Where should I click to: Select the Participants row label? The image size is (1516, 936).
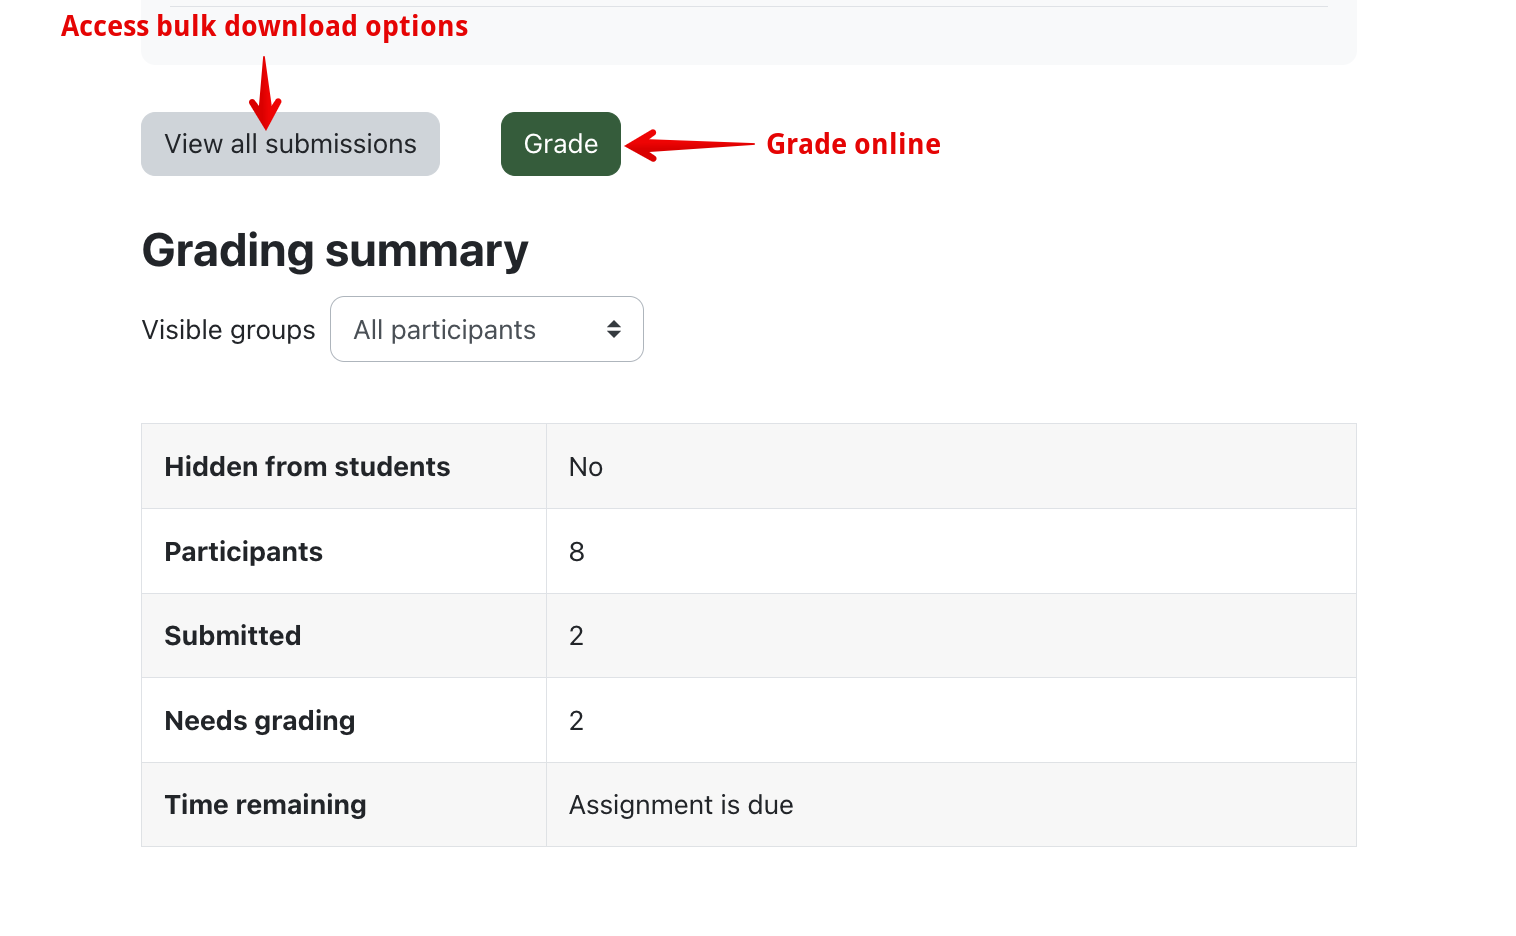click(243, 552)
